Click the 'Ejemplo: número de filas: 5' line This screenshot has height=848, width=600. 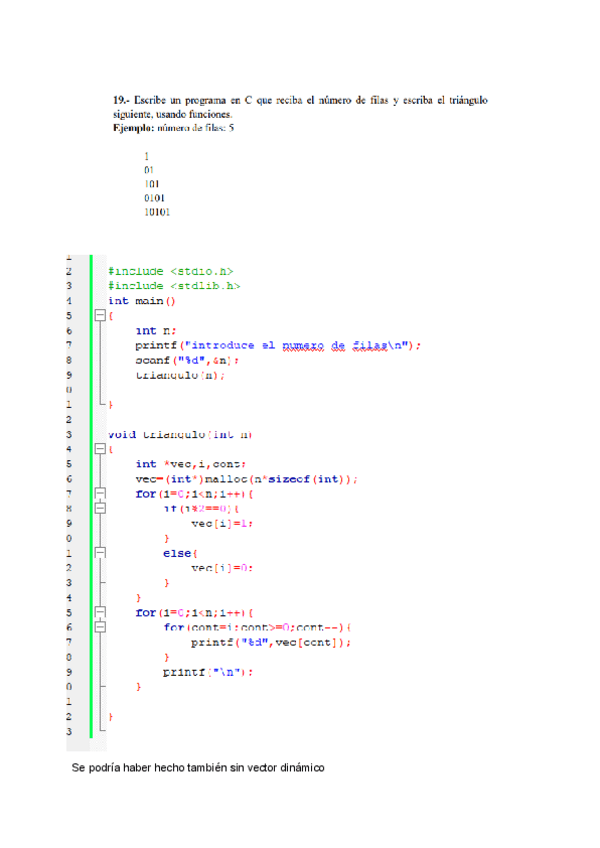(x=173, y=128)
